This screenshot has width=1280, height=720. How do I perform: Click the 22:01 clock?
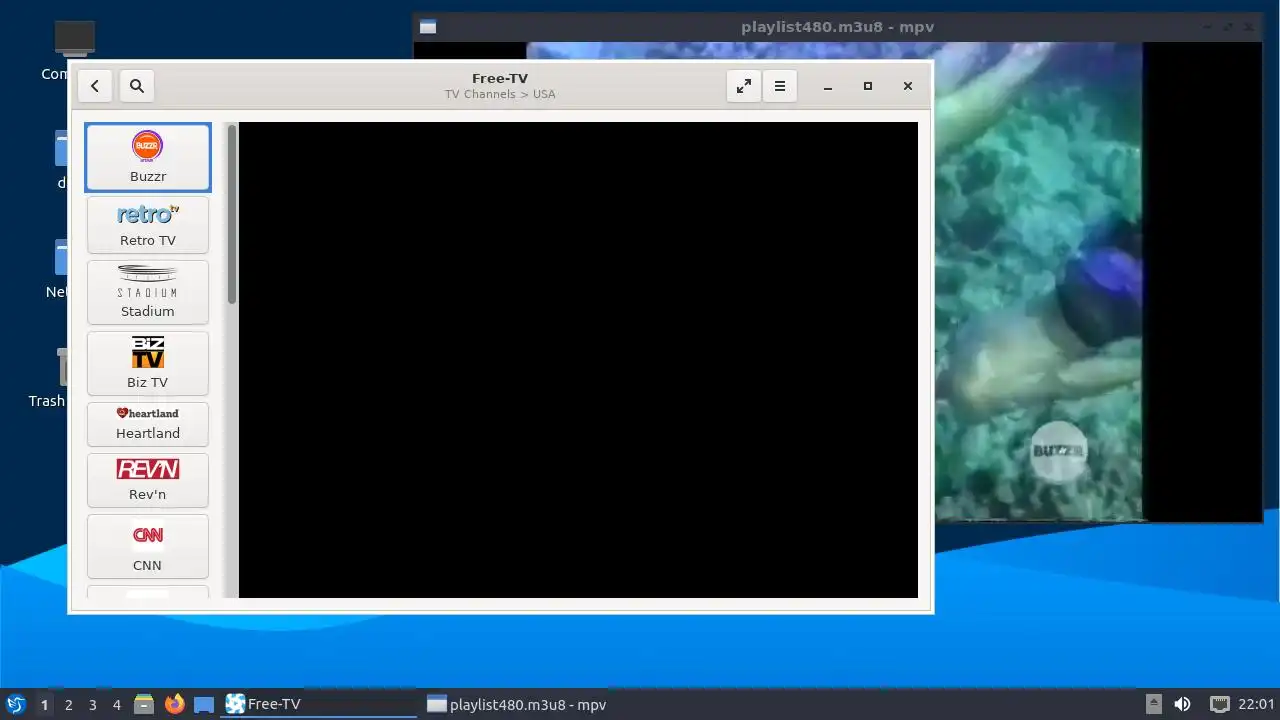[1256, 704]
